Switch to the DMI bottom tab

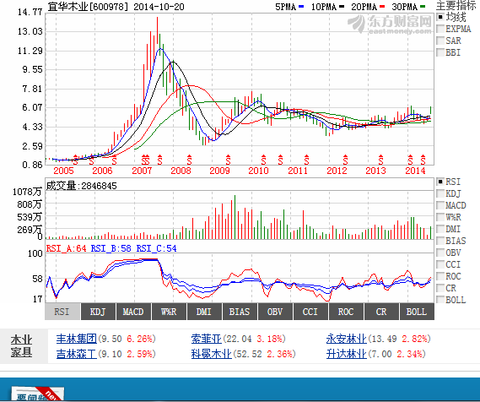tap(204, 312)
